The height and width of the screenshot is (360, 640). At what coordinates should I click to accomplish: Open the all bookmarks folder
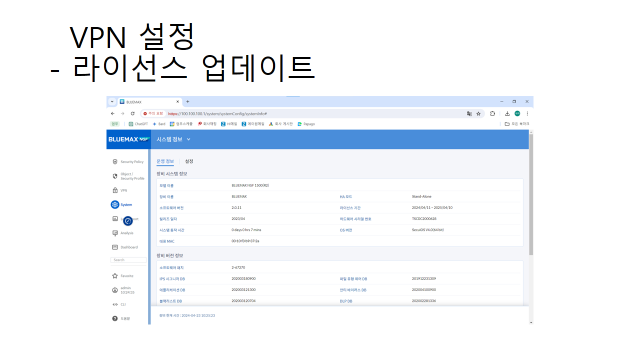point(517,124)
